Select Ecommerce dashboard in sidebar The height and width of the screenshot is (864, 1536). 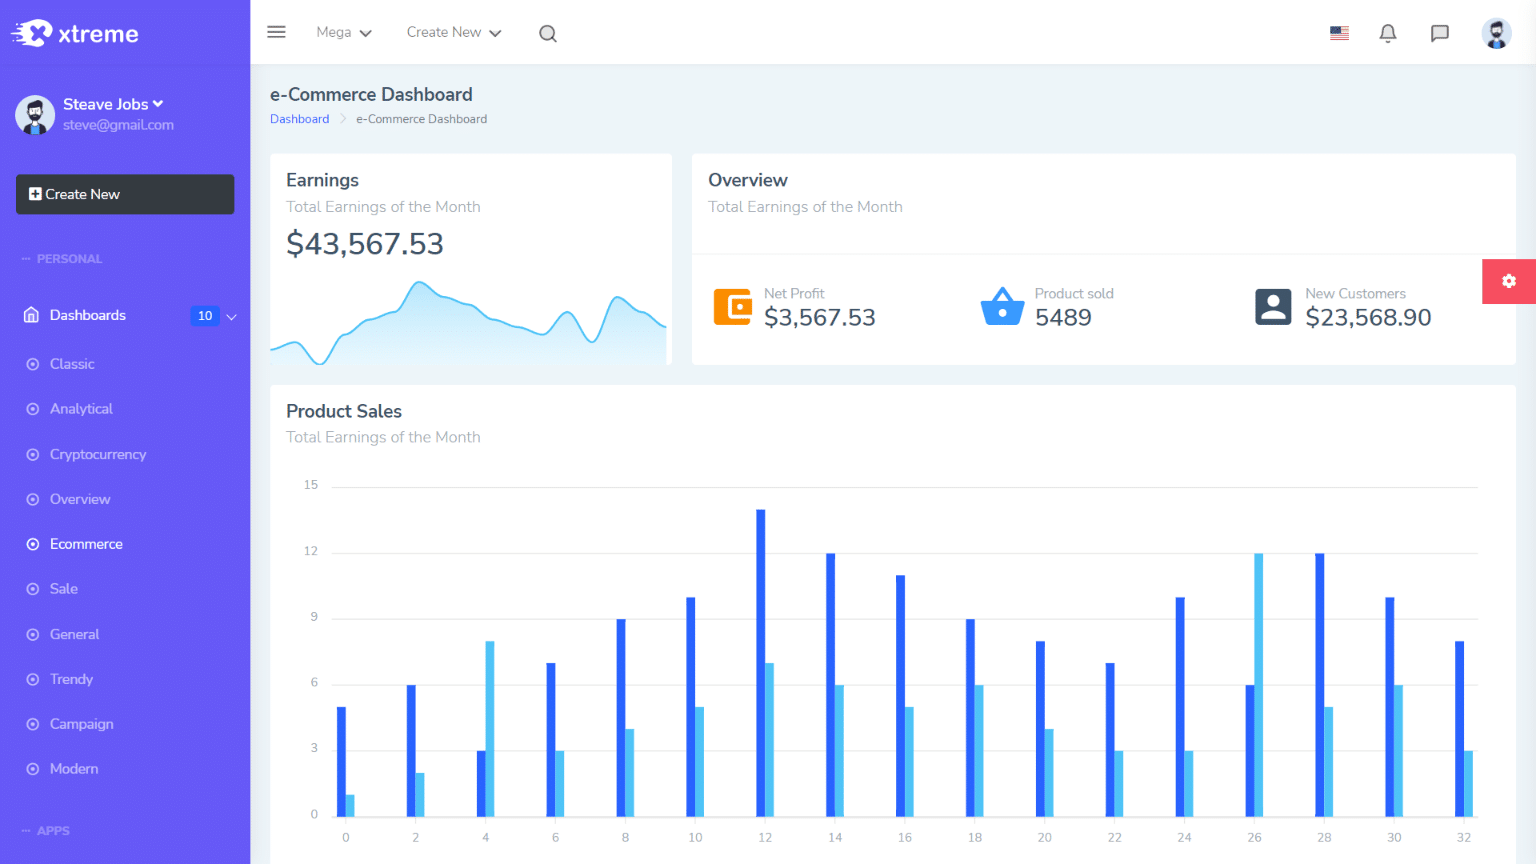click(86, 544)
